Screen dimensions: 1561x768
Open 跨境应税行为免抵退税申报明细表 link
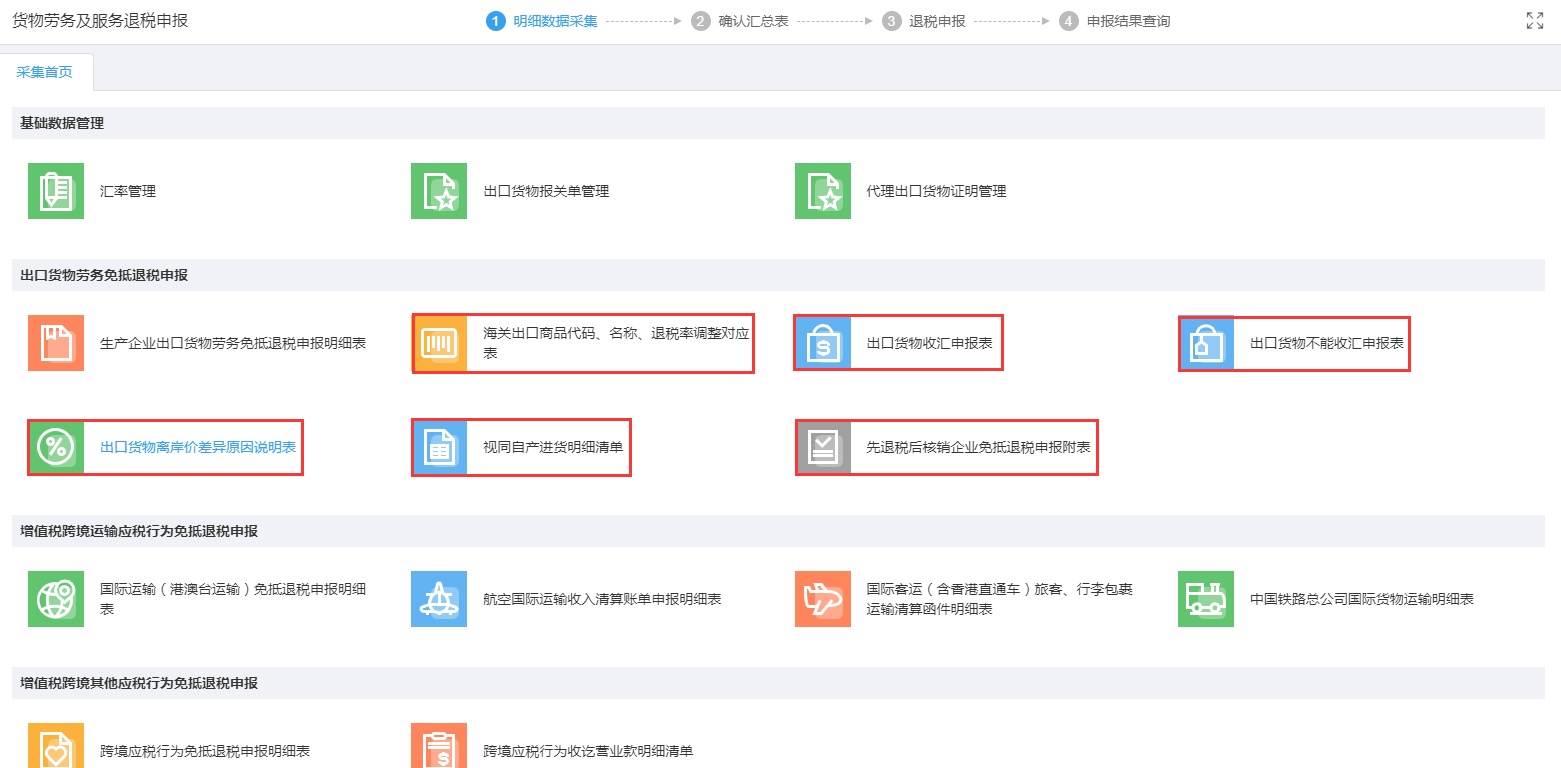coord(205,751)
